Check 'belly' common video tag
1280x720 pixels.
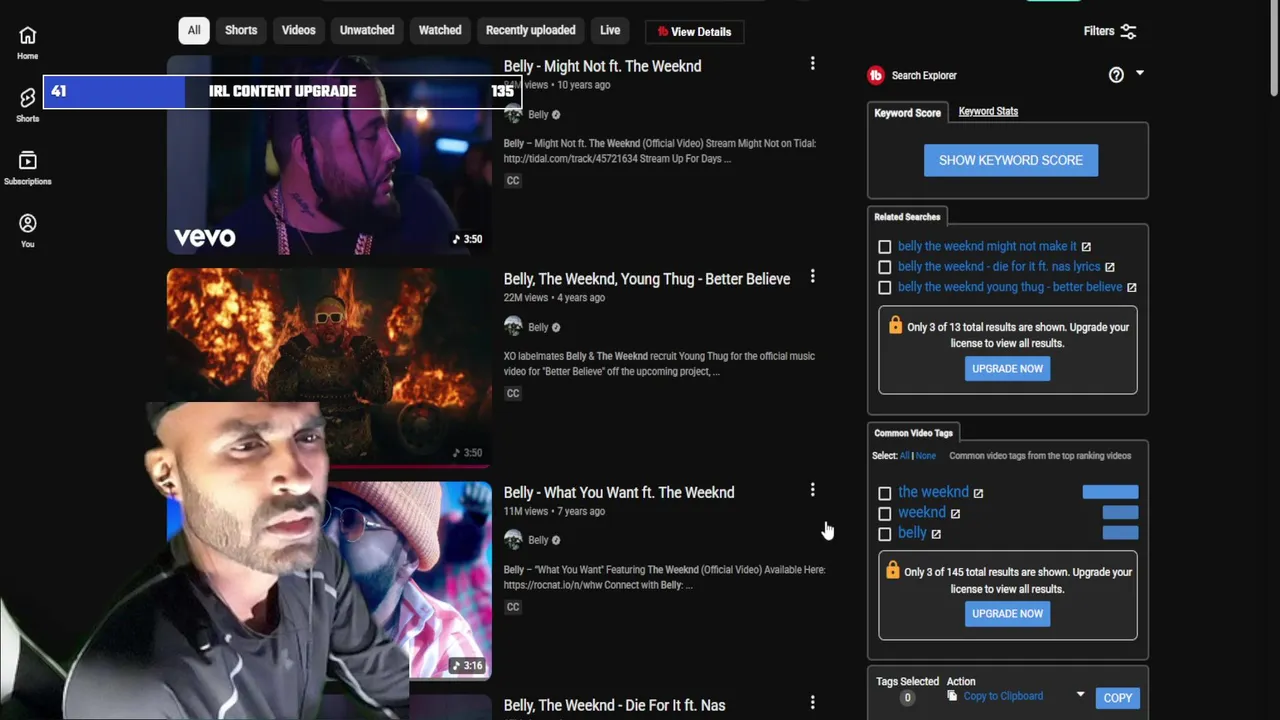884,534
